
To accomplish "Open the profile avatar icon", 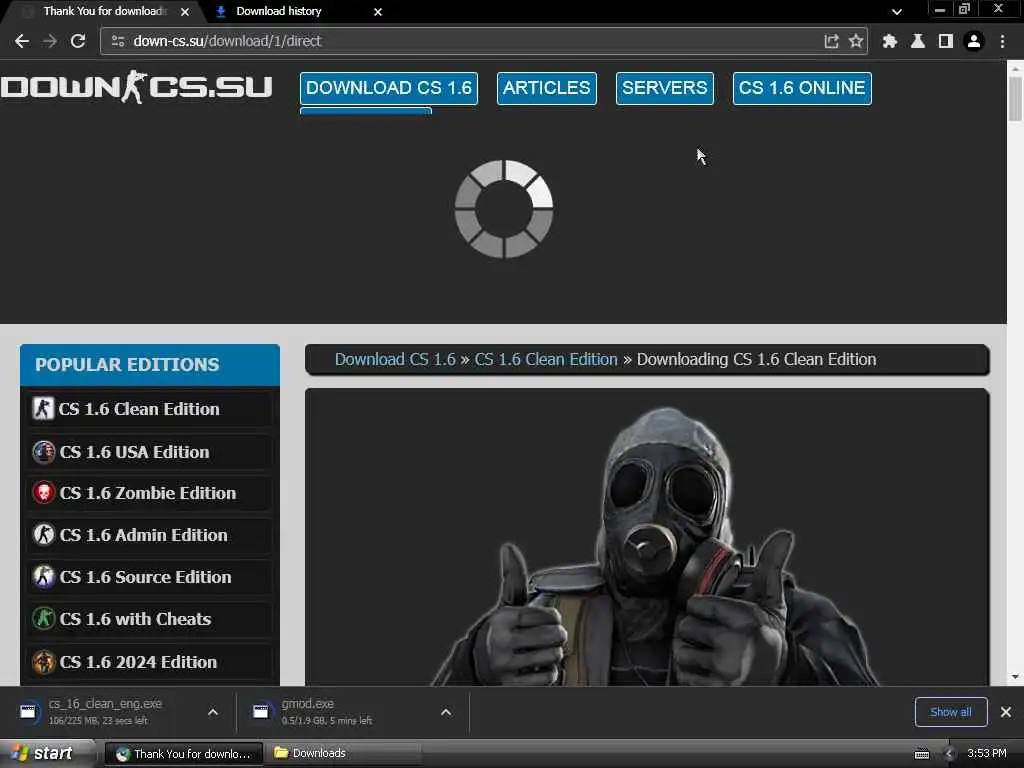I will coord(974,41).
